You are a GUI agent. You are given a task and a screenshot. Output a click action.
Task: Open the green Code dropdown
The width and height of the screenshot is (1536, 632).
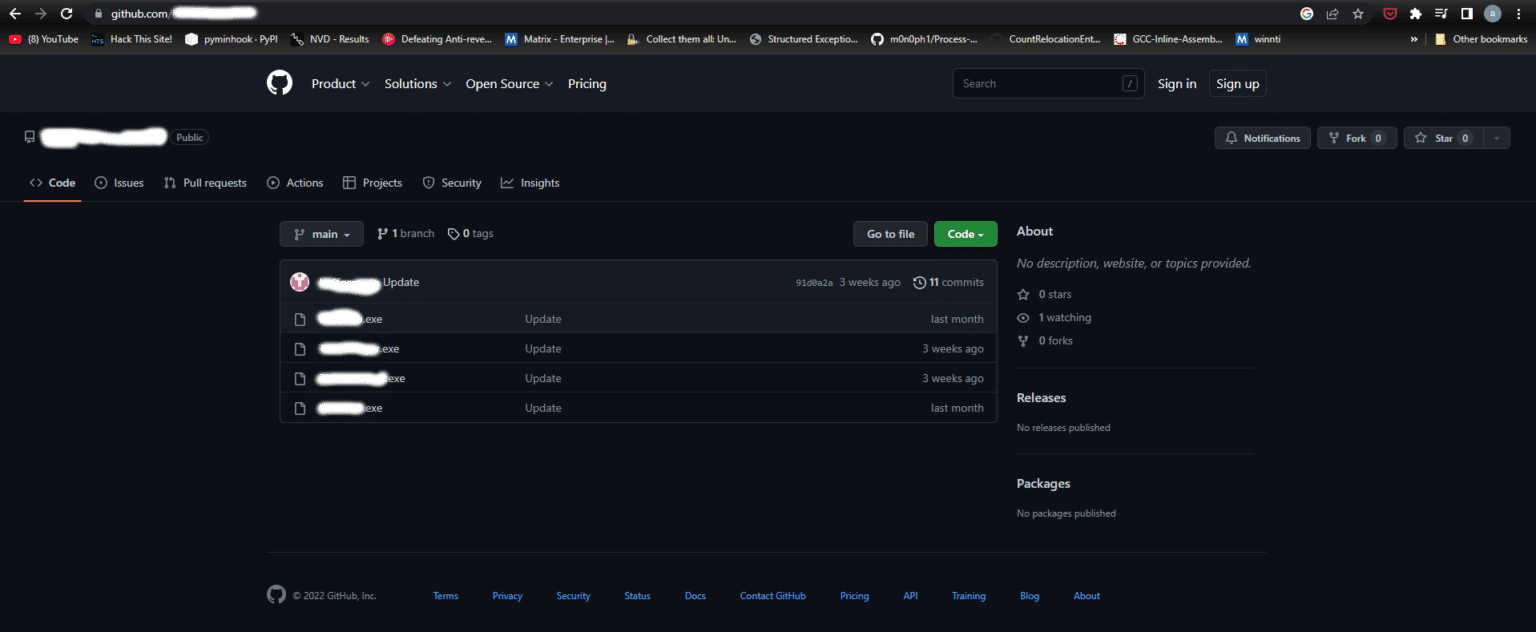coord(965,233)
